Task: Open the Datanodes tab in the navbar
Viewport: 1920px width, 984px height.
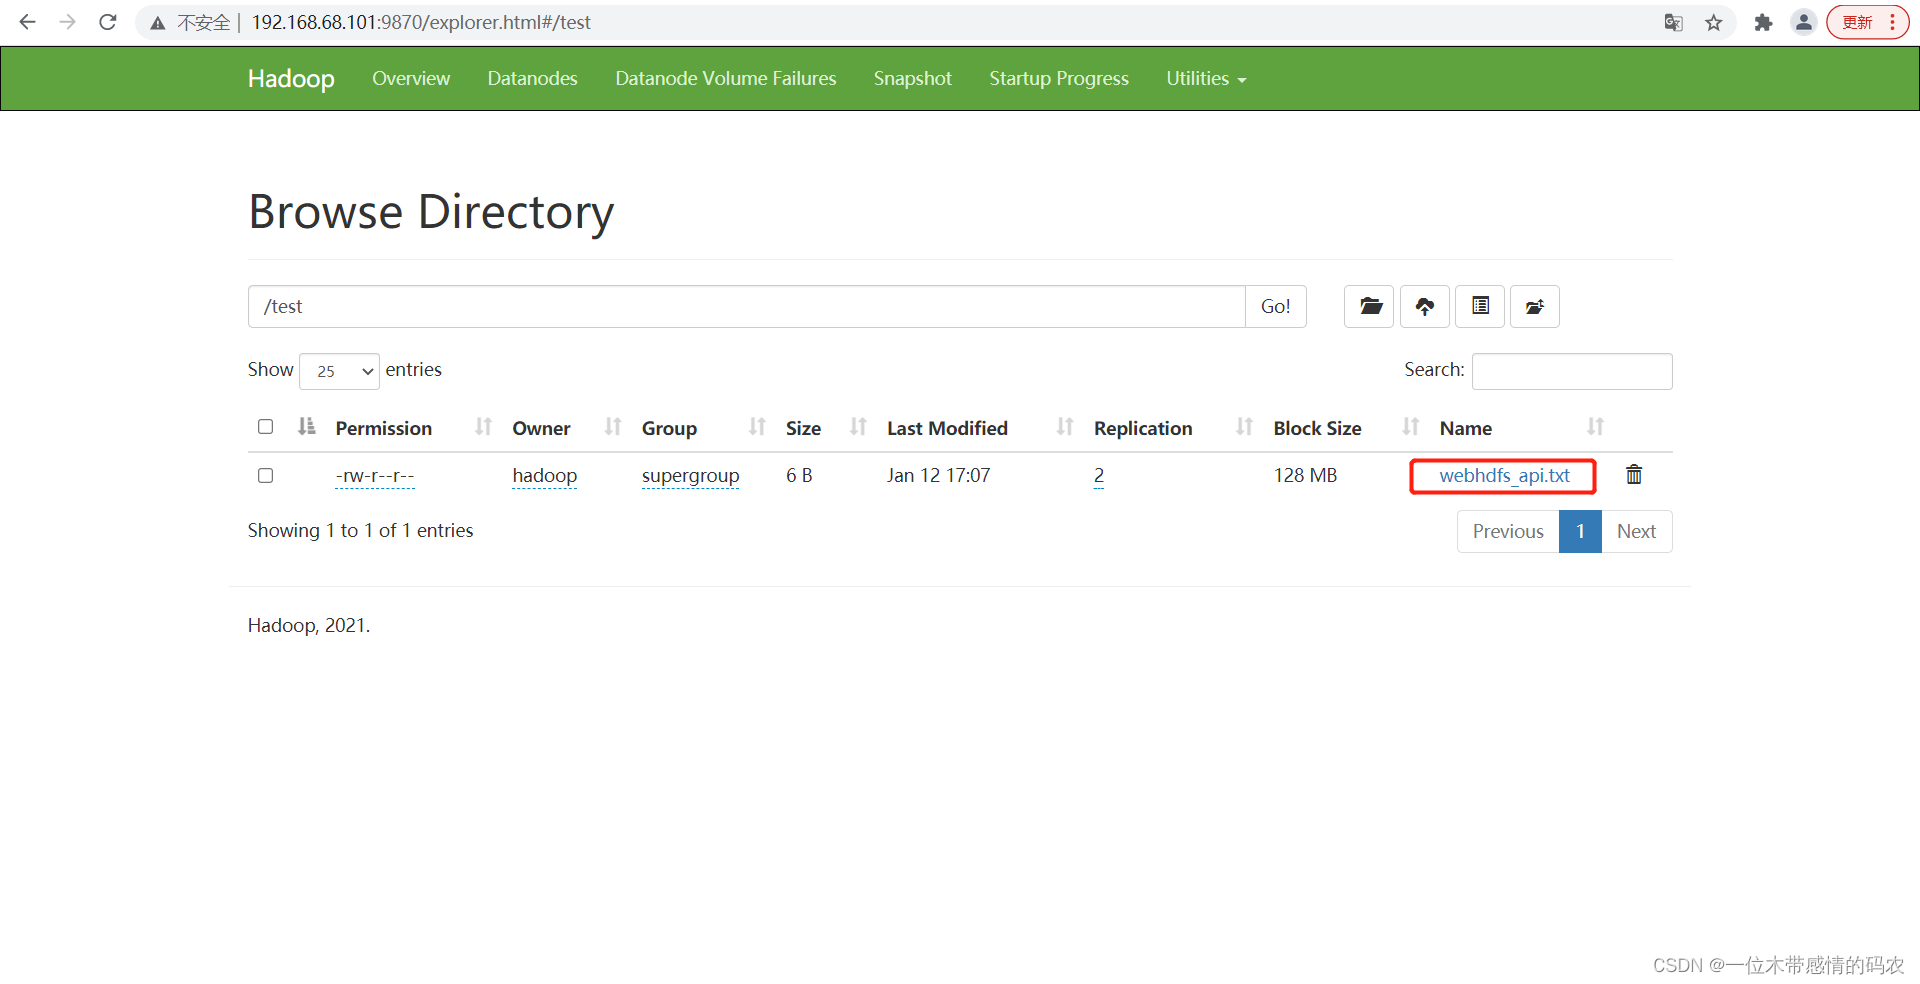Action: [532, 79]
